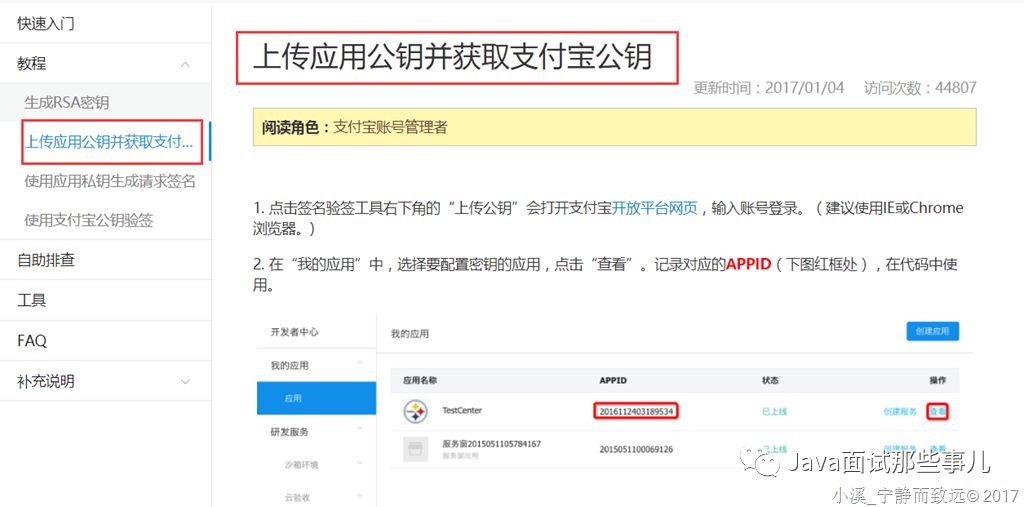1024x507 pixels.
Task: Select TestCenter application name
Action: 462,410
